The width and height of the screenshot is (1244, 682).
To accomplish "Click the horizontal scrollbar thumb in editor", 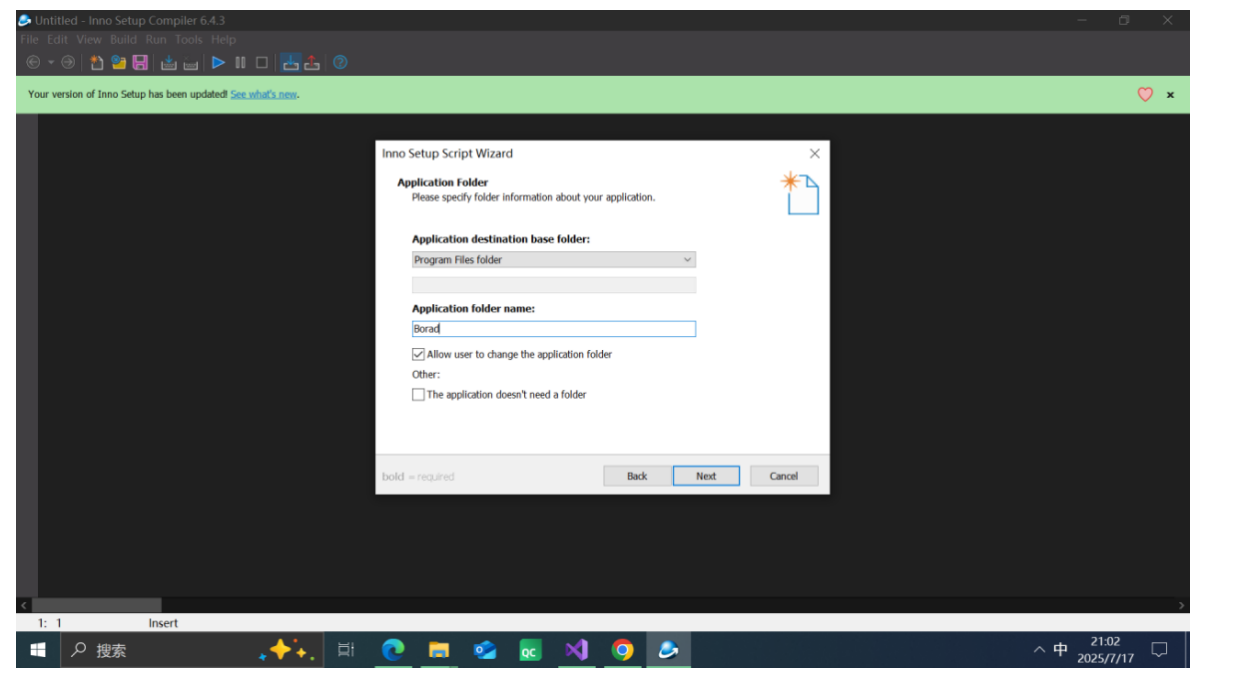I will point(97,605).
